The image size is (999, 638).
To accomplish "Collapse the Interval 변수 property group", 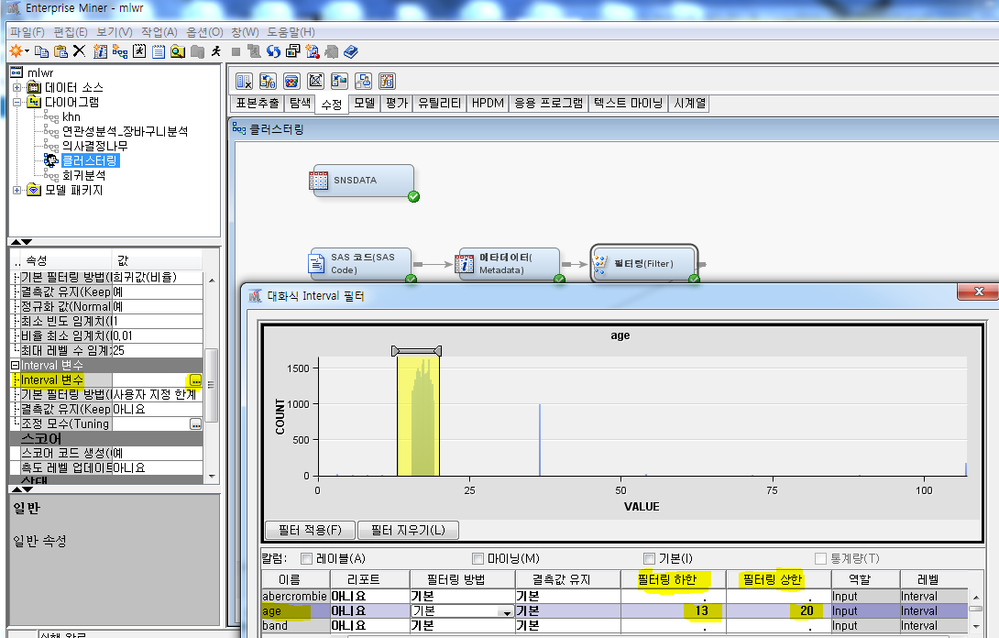I will 15,366.
